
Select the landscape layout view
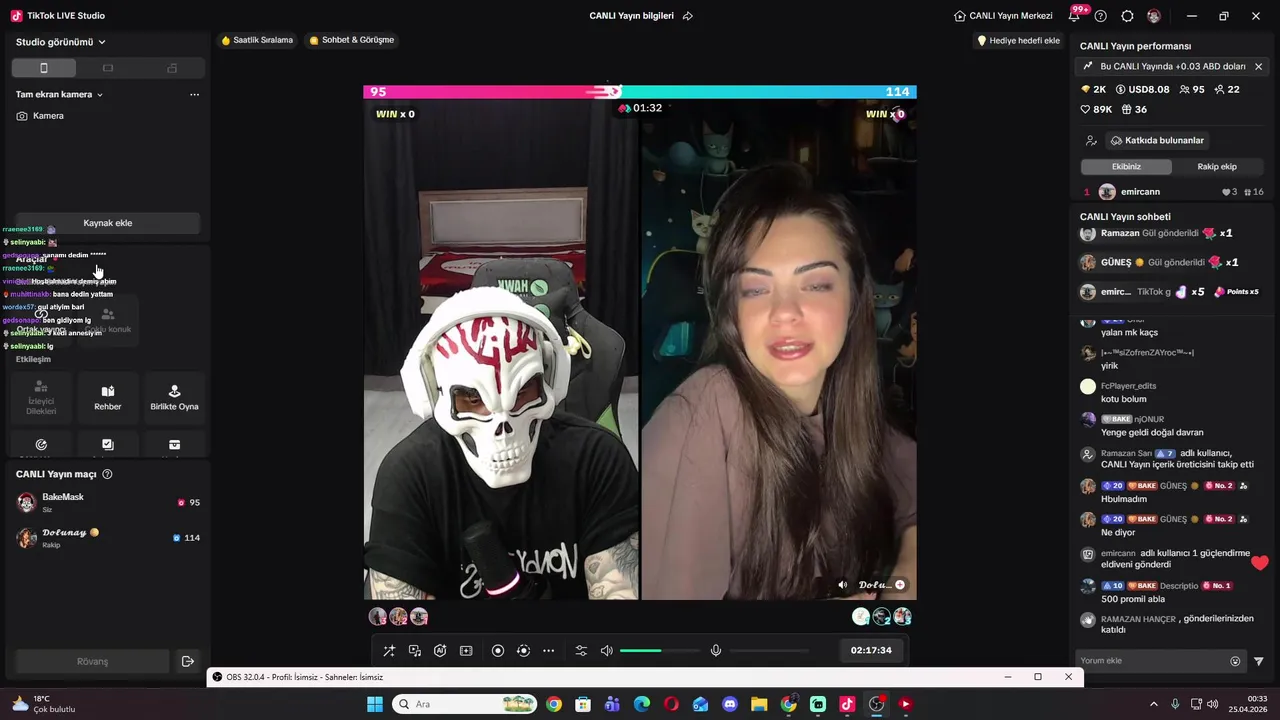pyautogui.click(x=108, y=68)
